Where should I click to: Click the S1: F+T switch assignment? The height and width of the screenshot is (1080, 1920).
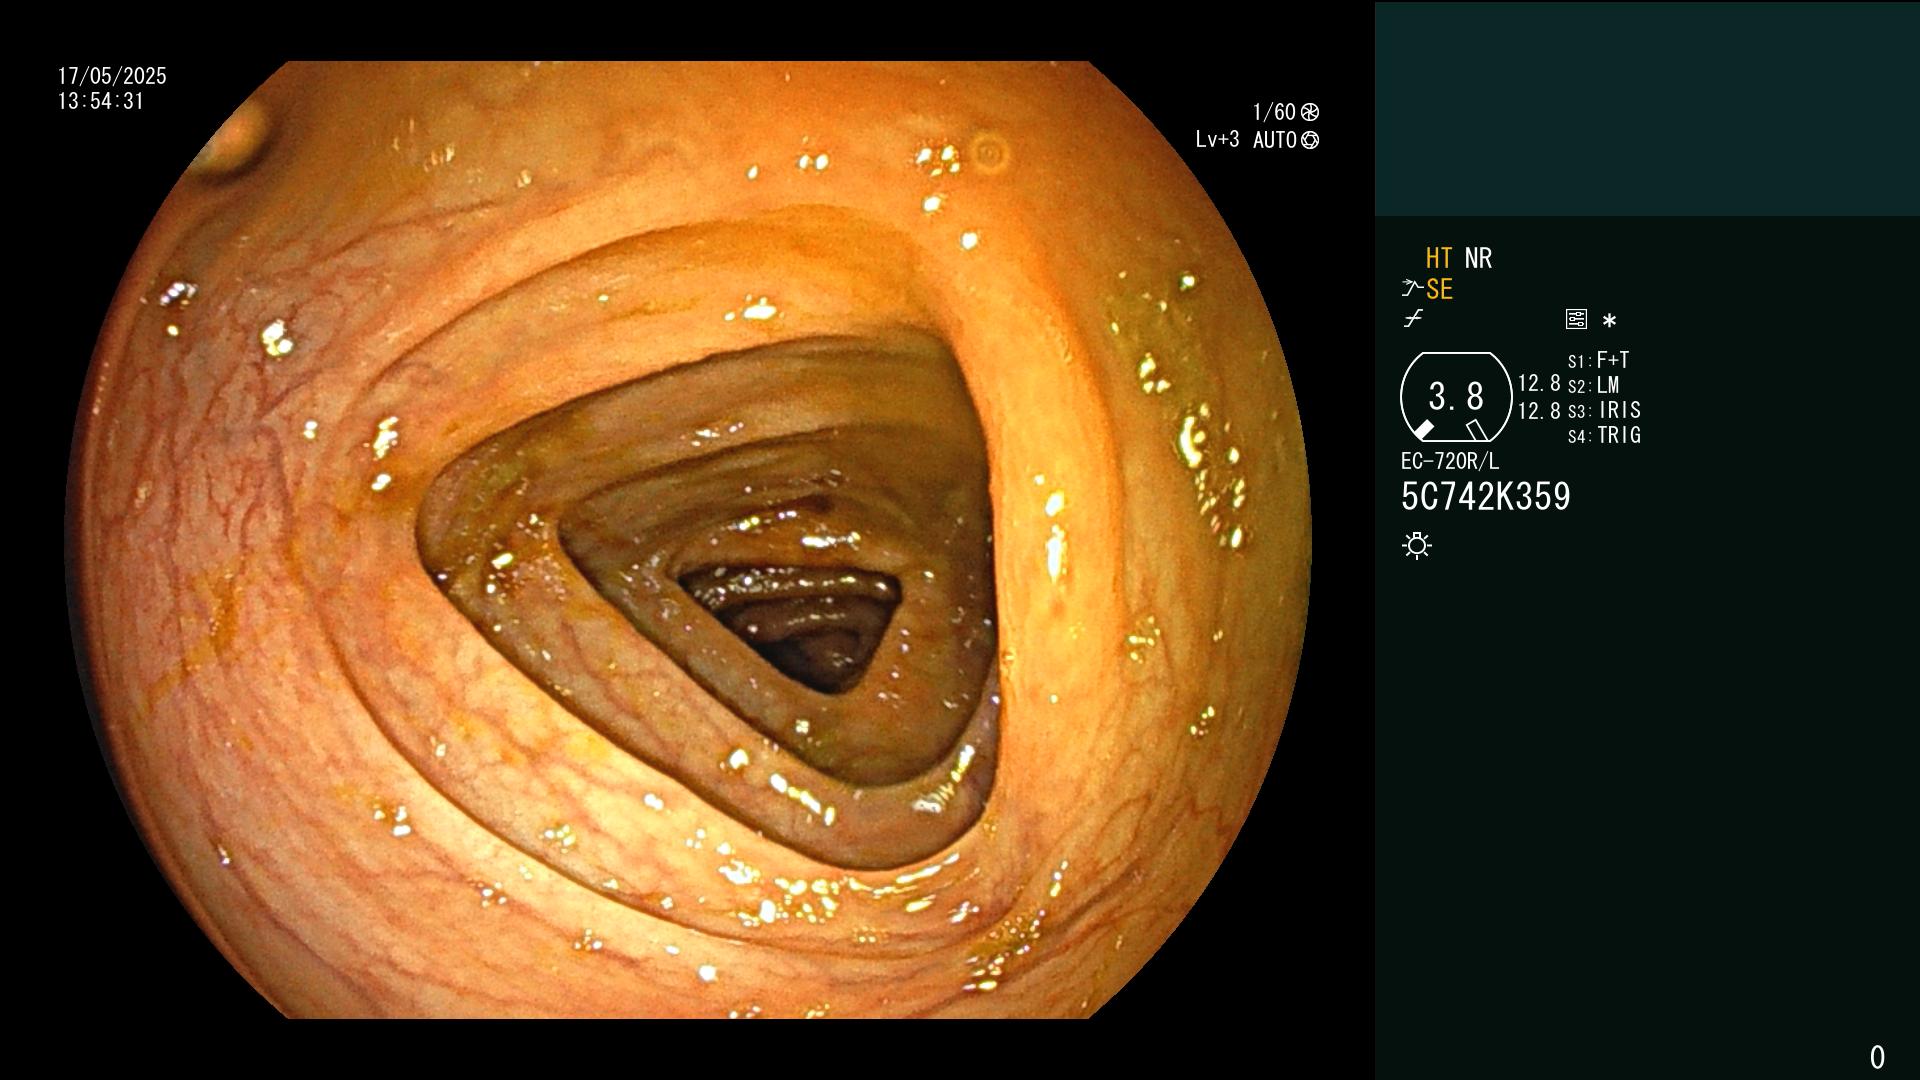click(1599, 360)
